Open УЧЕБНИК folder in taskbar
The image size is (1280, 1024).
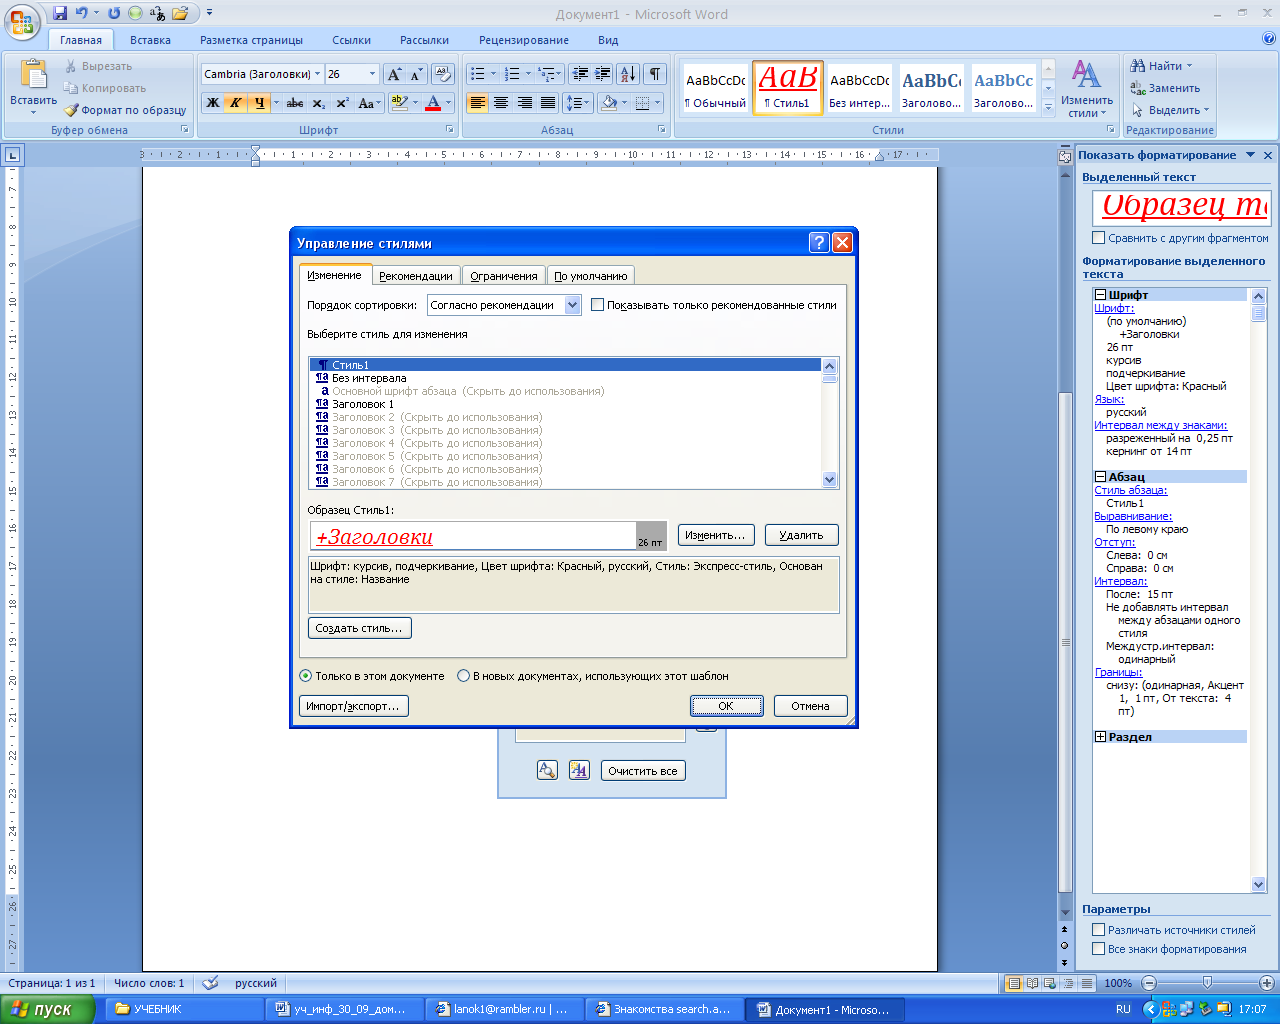(x=186, y=1009)
